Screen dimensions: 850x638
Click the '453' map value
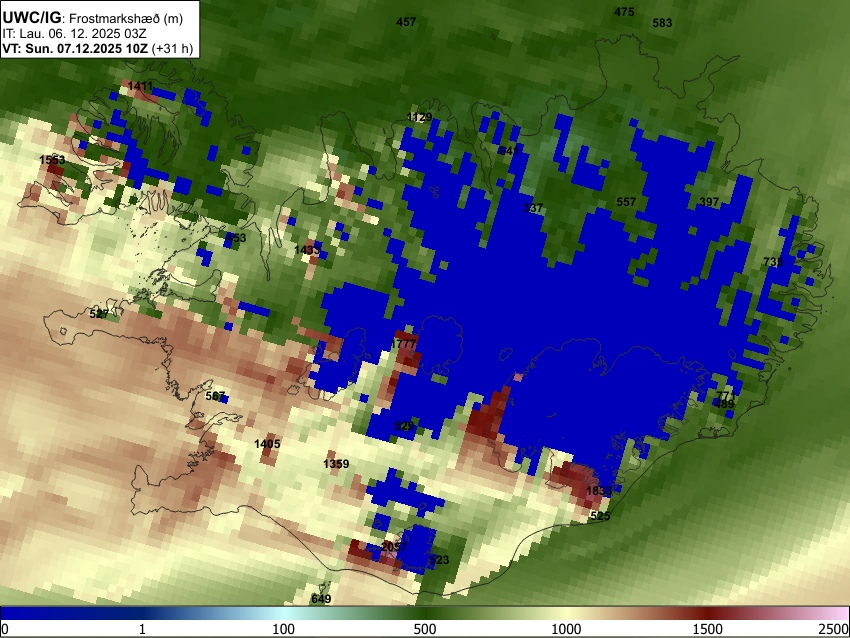(236, 237)
